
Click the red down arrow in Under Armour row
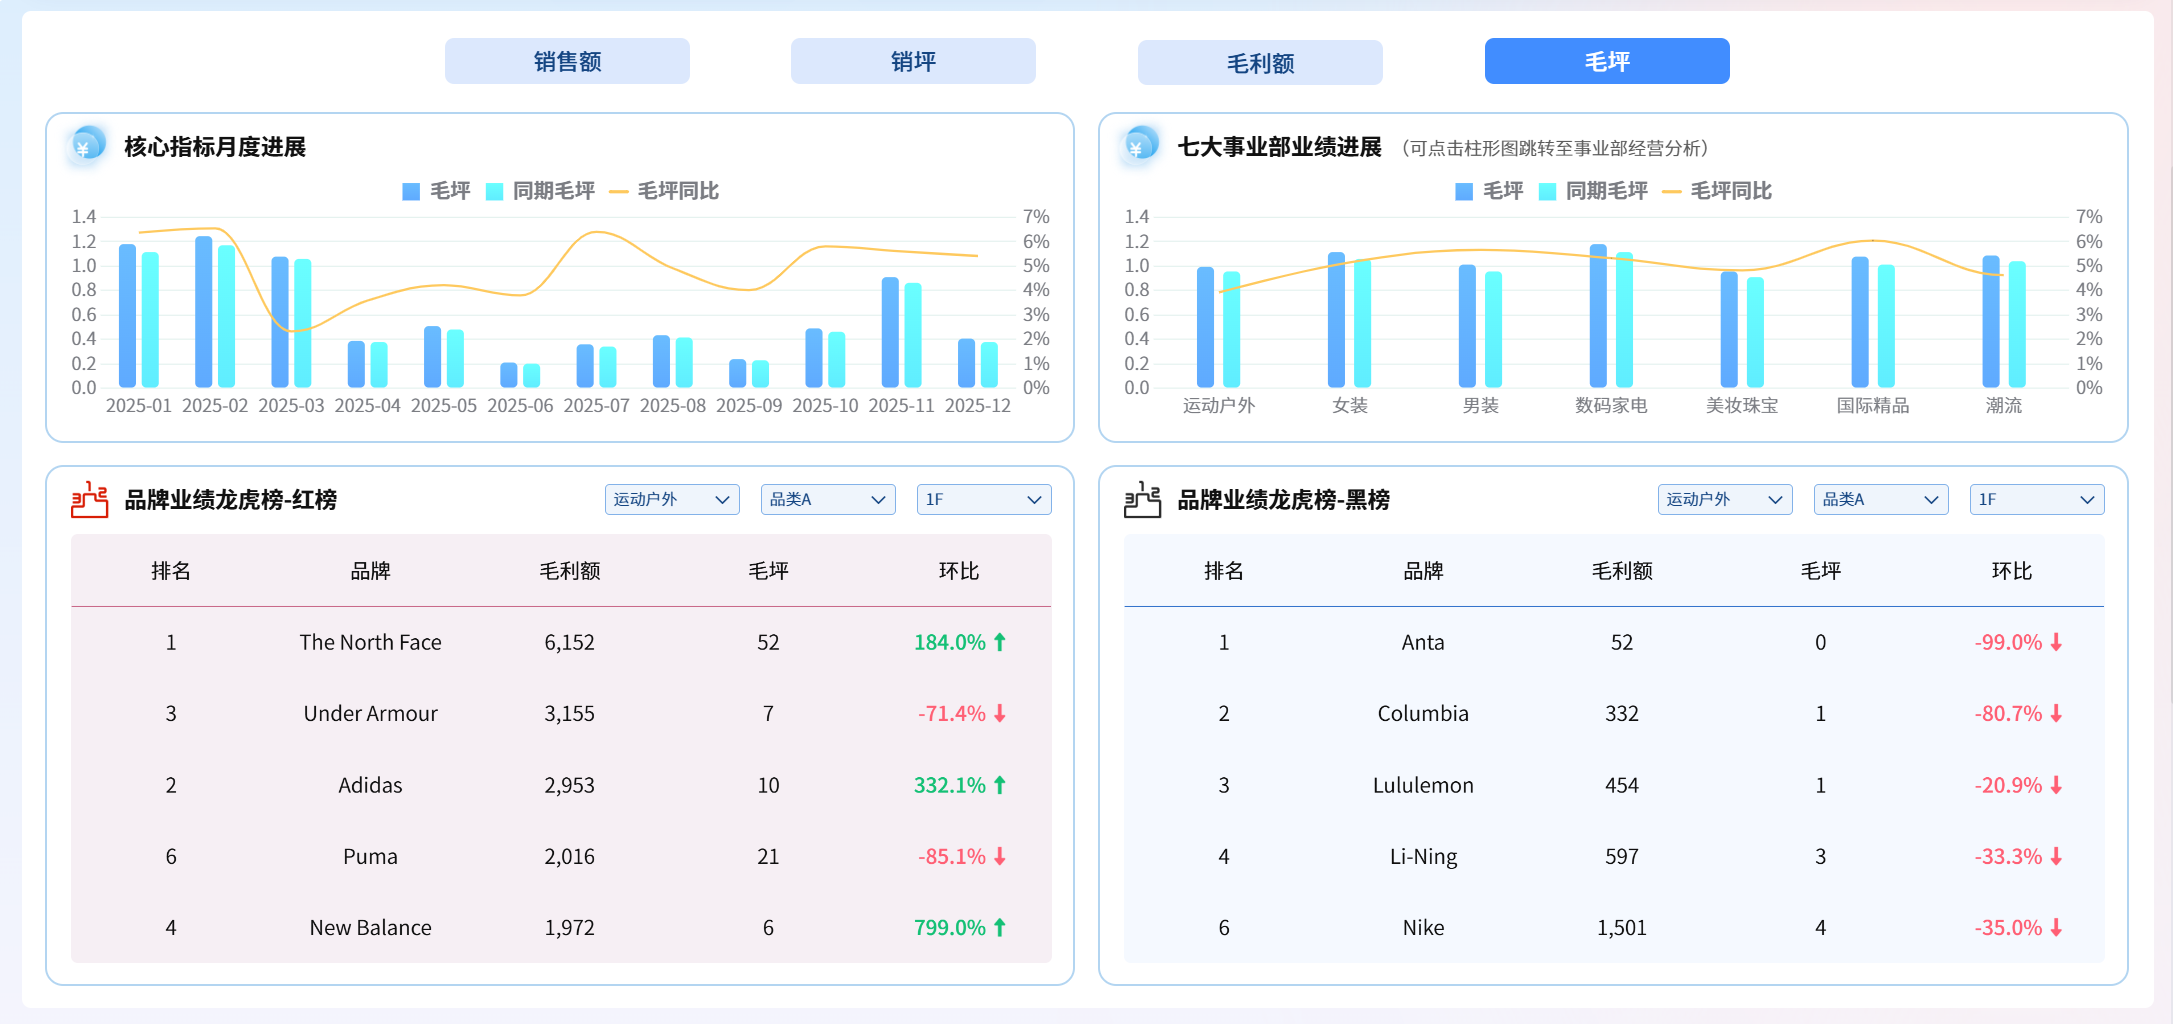coord(999,713)
